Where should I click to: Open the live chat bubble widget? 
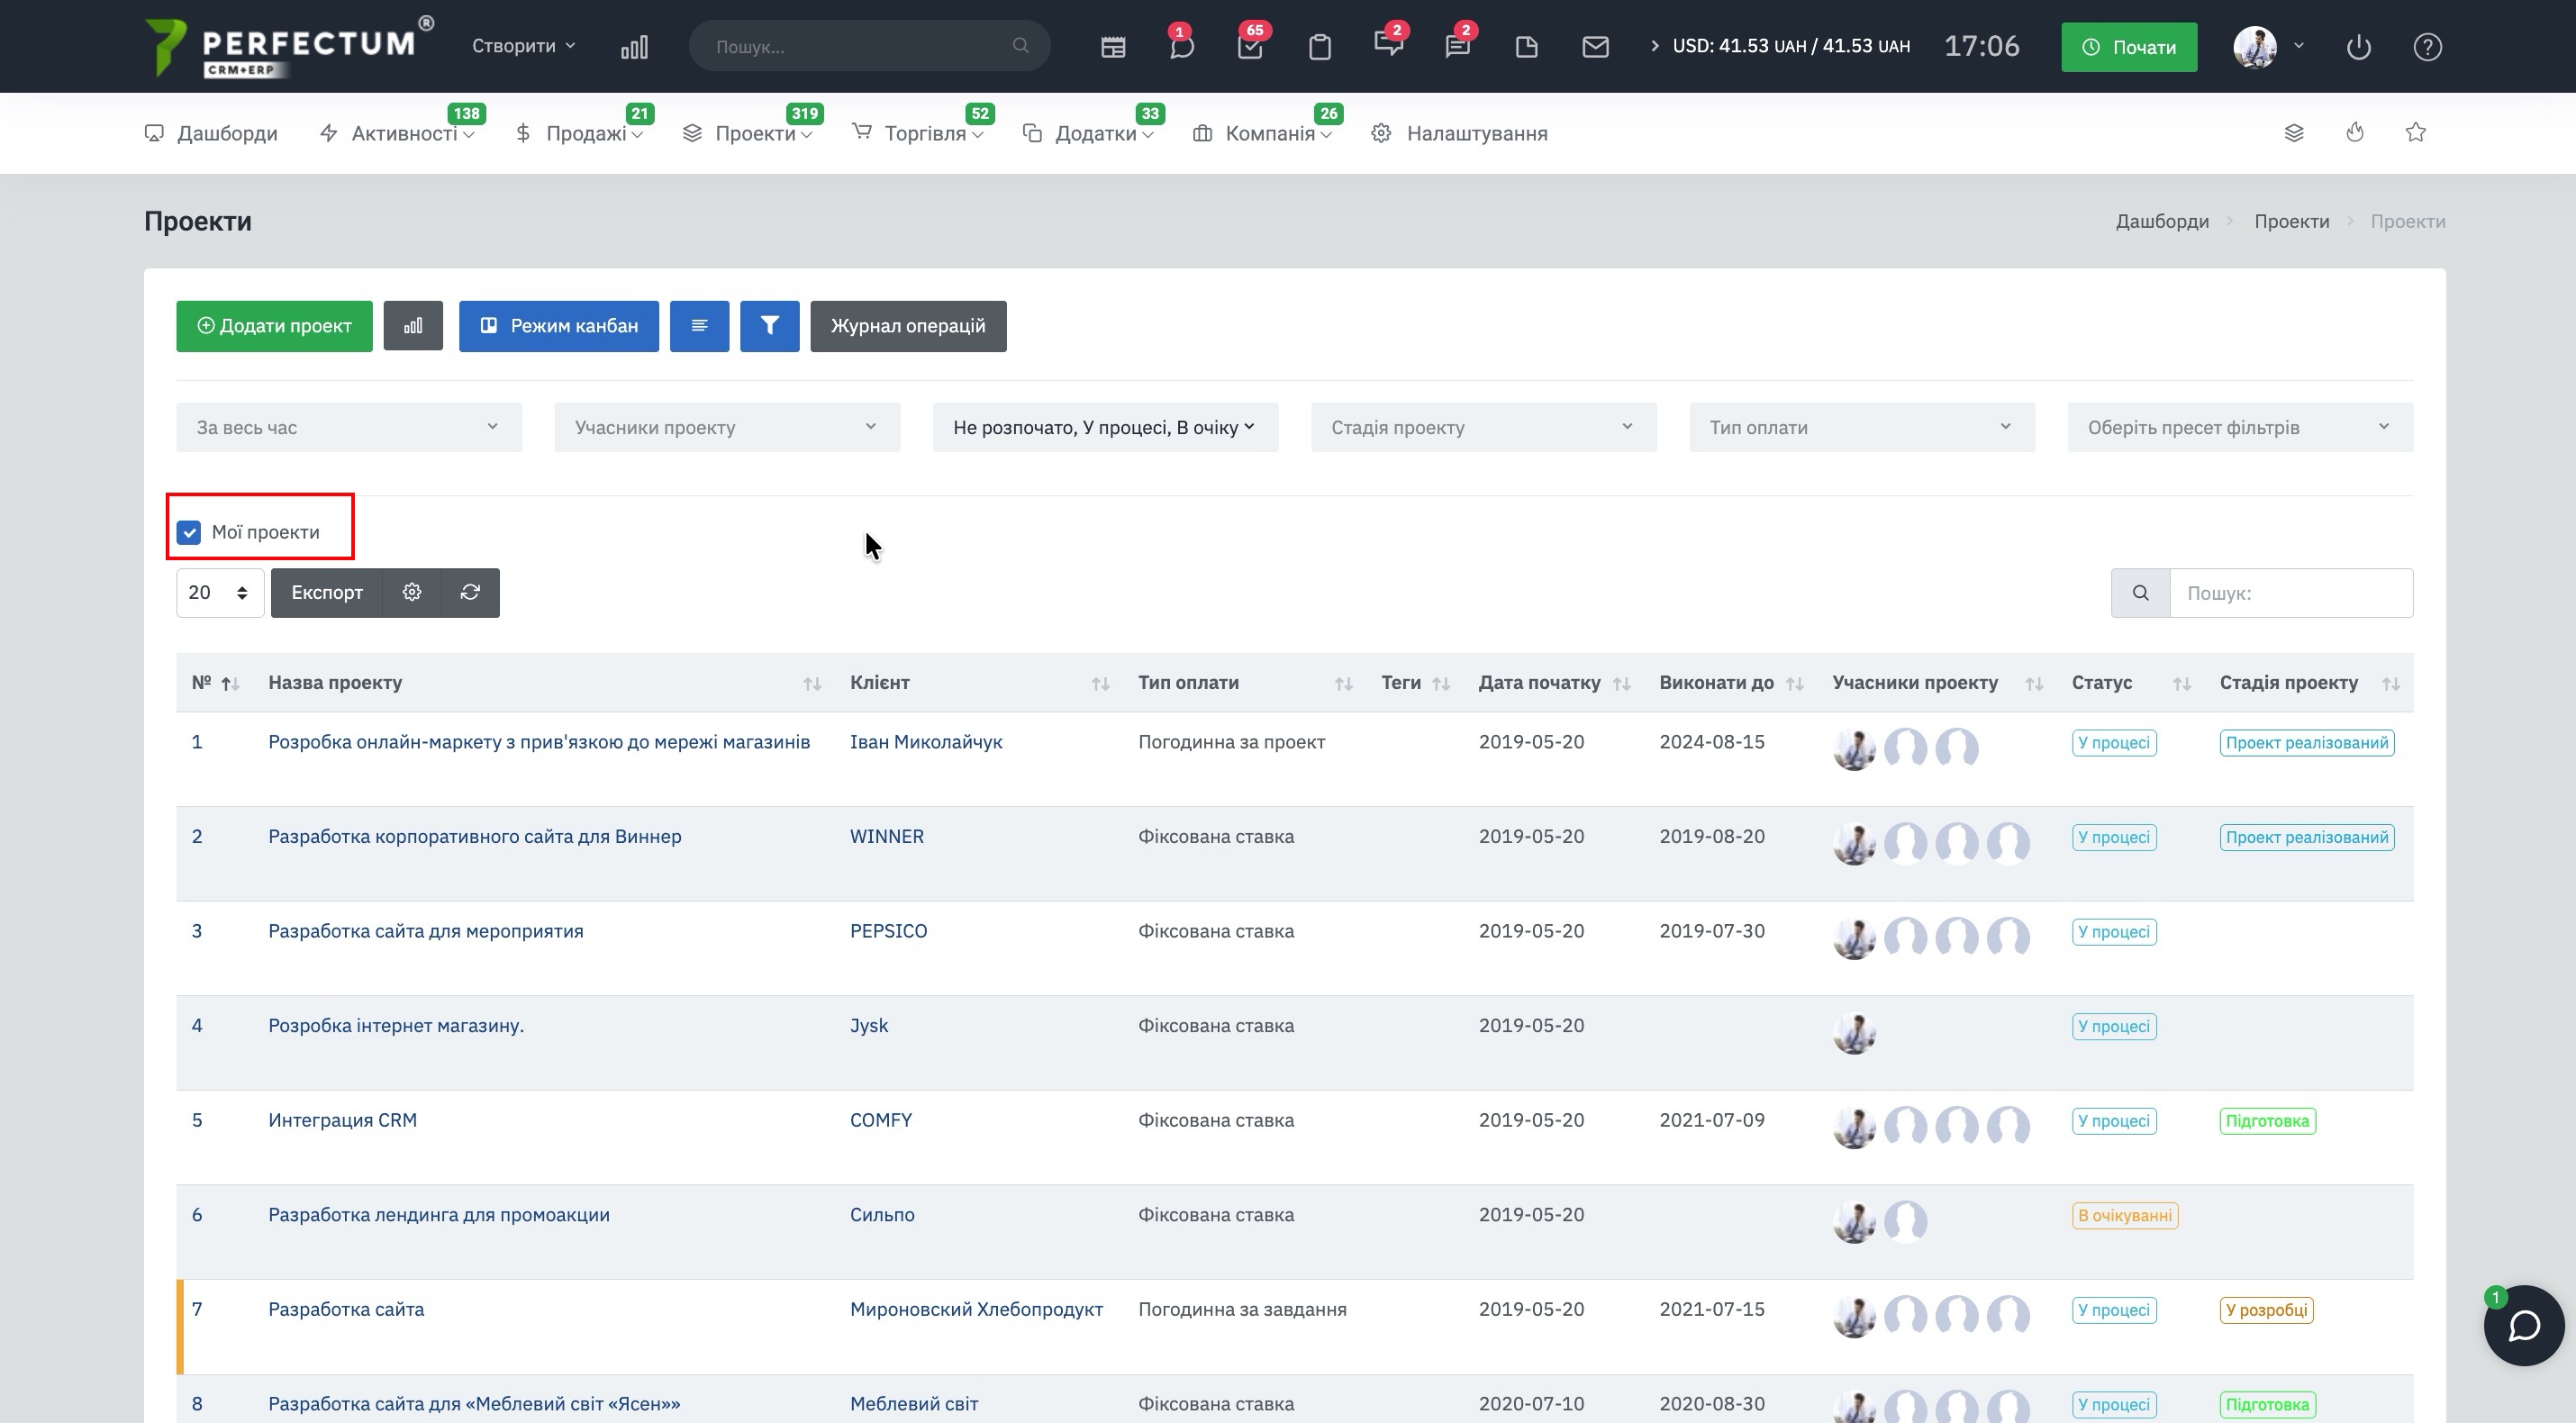pyautogui.click(x=2523, y=1325)
